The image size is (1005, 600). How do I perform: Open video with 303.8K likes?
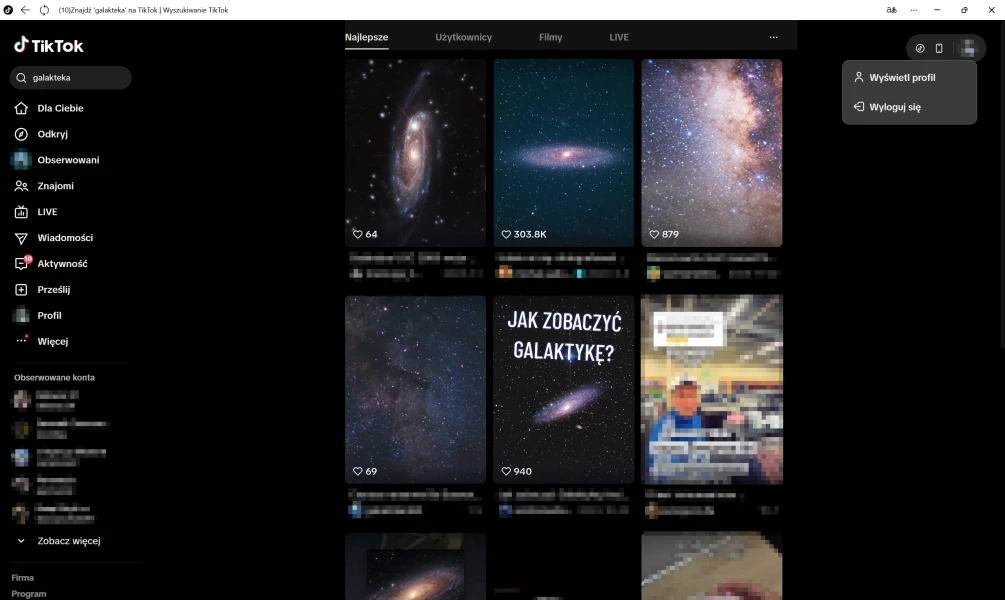coord(564,152)
